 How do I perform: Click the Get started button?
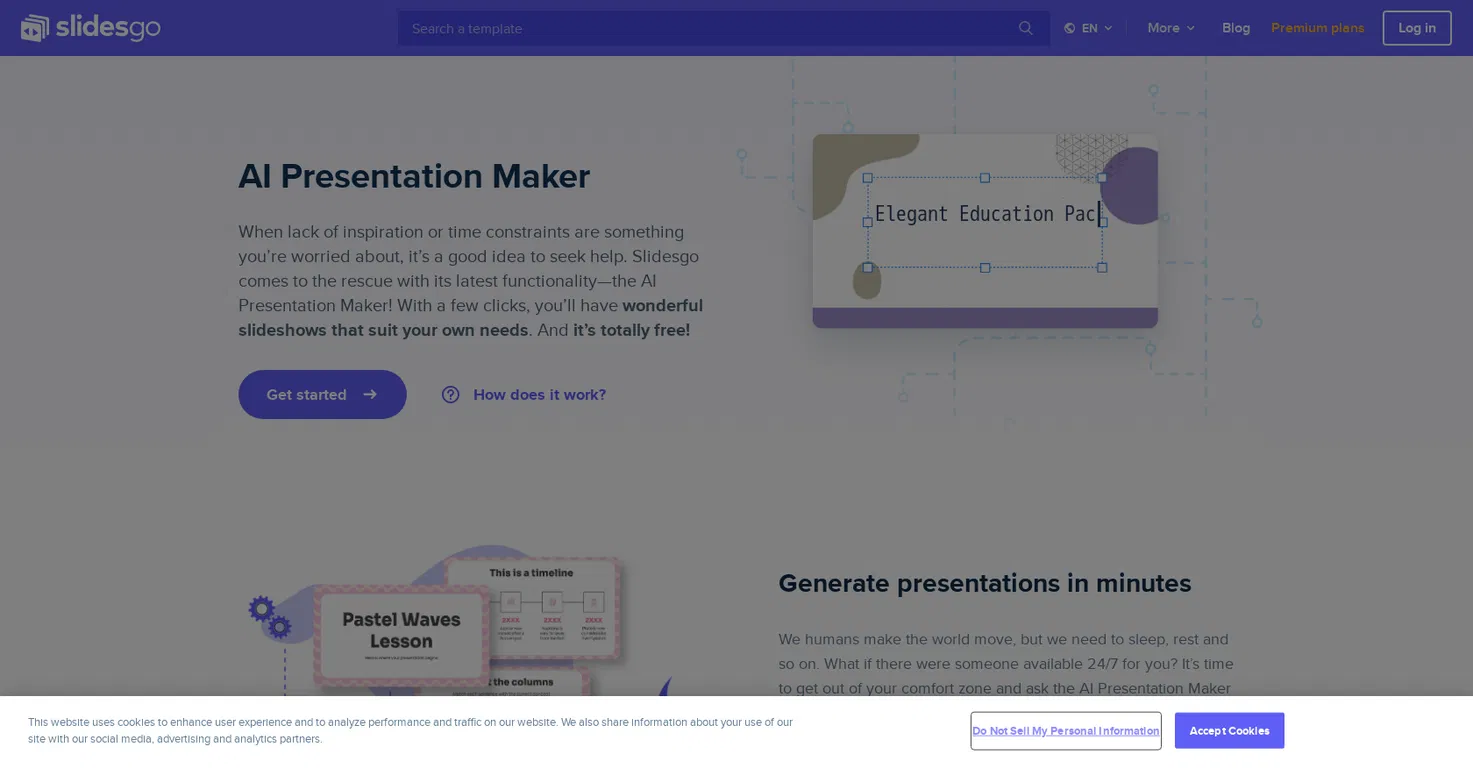[322, 394]
